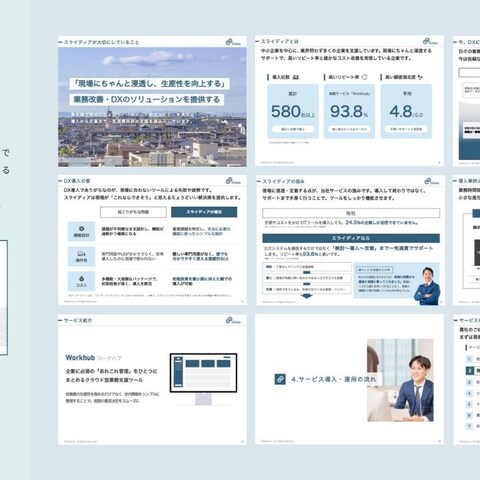Viewport: 480px width, 480px height.
Task: Click the icon next to 導入社数 label
Action: pos(295,77)
